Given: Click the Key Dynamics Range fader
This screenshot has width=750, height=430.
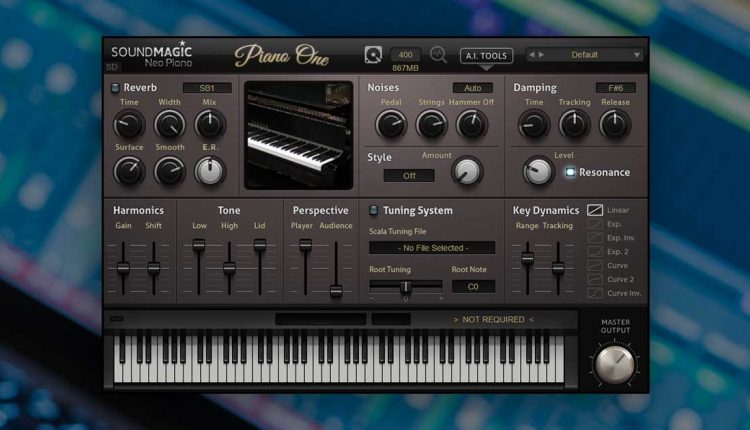Looking at the screenshot, I should tap(528, 258).
